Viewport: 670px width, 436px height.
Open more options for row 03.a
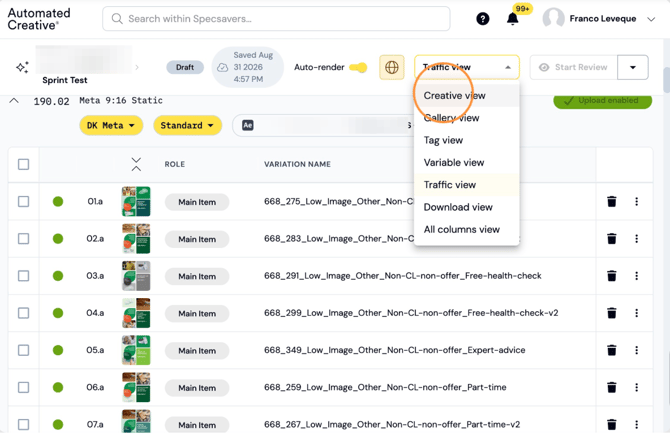coord(637,276)
